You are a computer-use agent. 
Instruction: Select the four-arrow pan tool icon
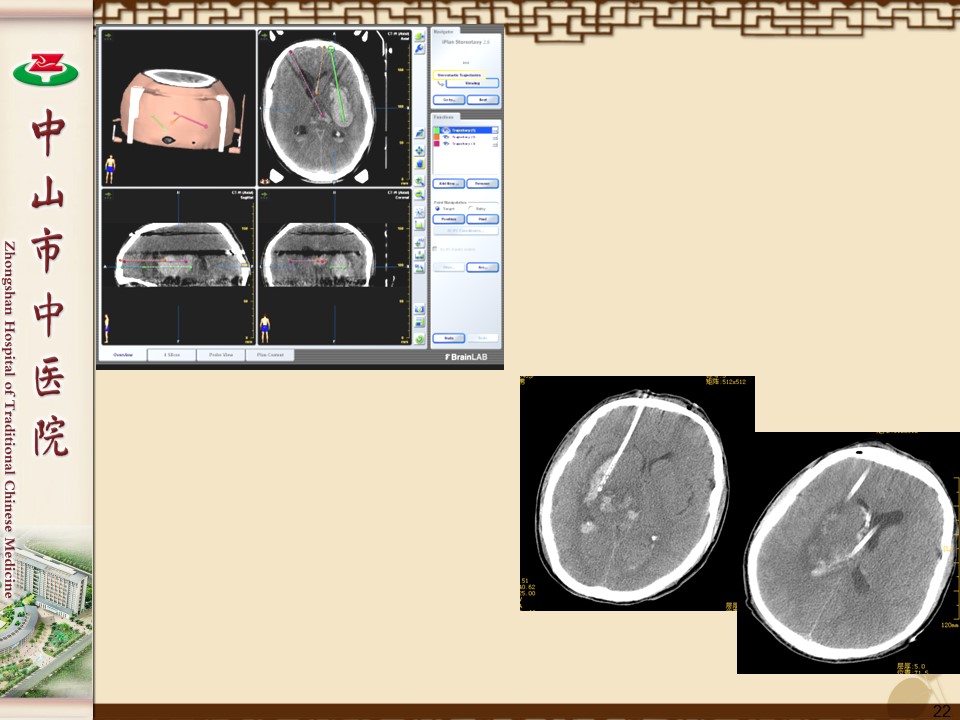click(x=419, y=150)
